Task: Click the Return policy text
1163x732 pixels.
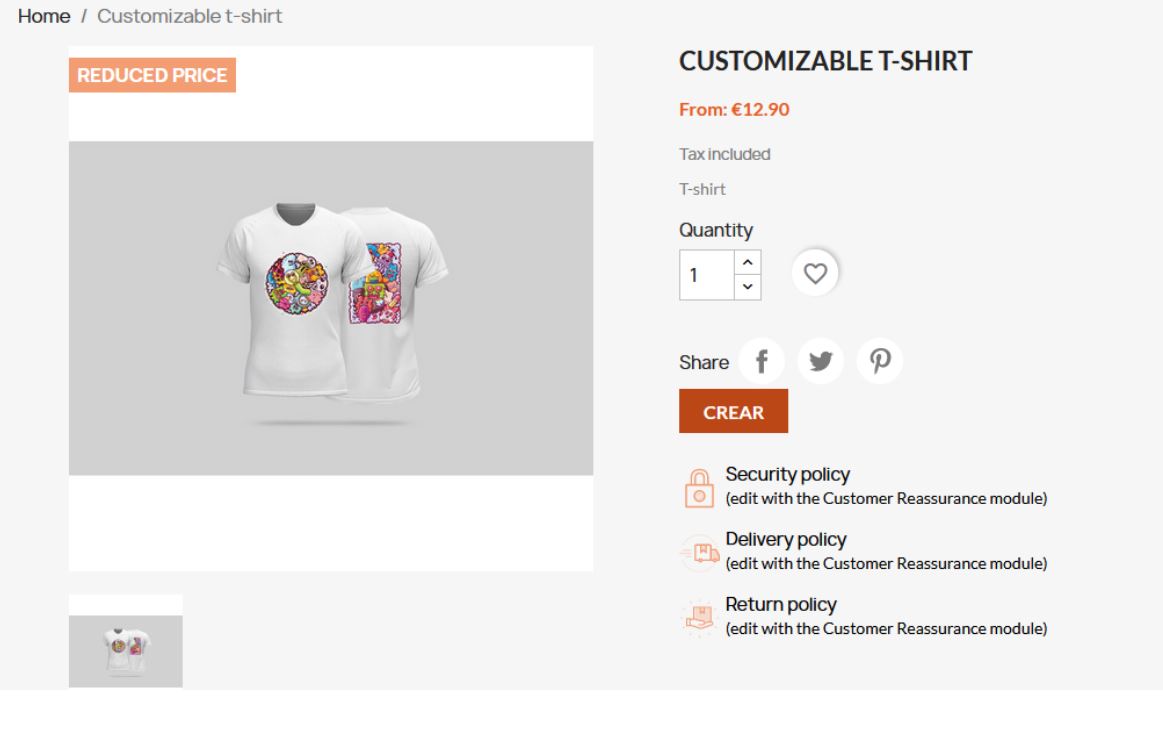Action: (x=781, y=604)
